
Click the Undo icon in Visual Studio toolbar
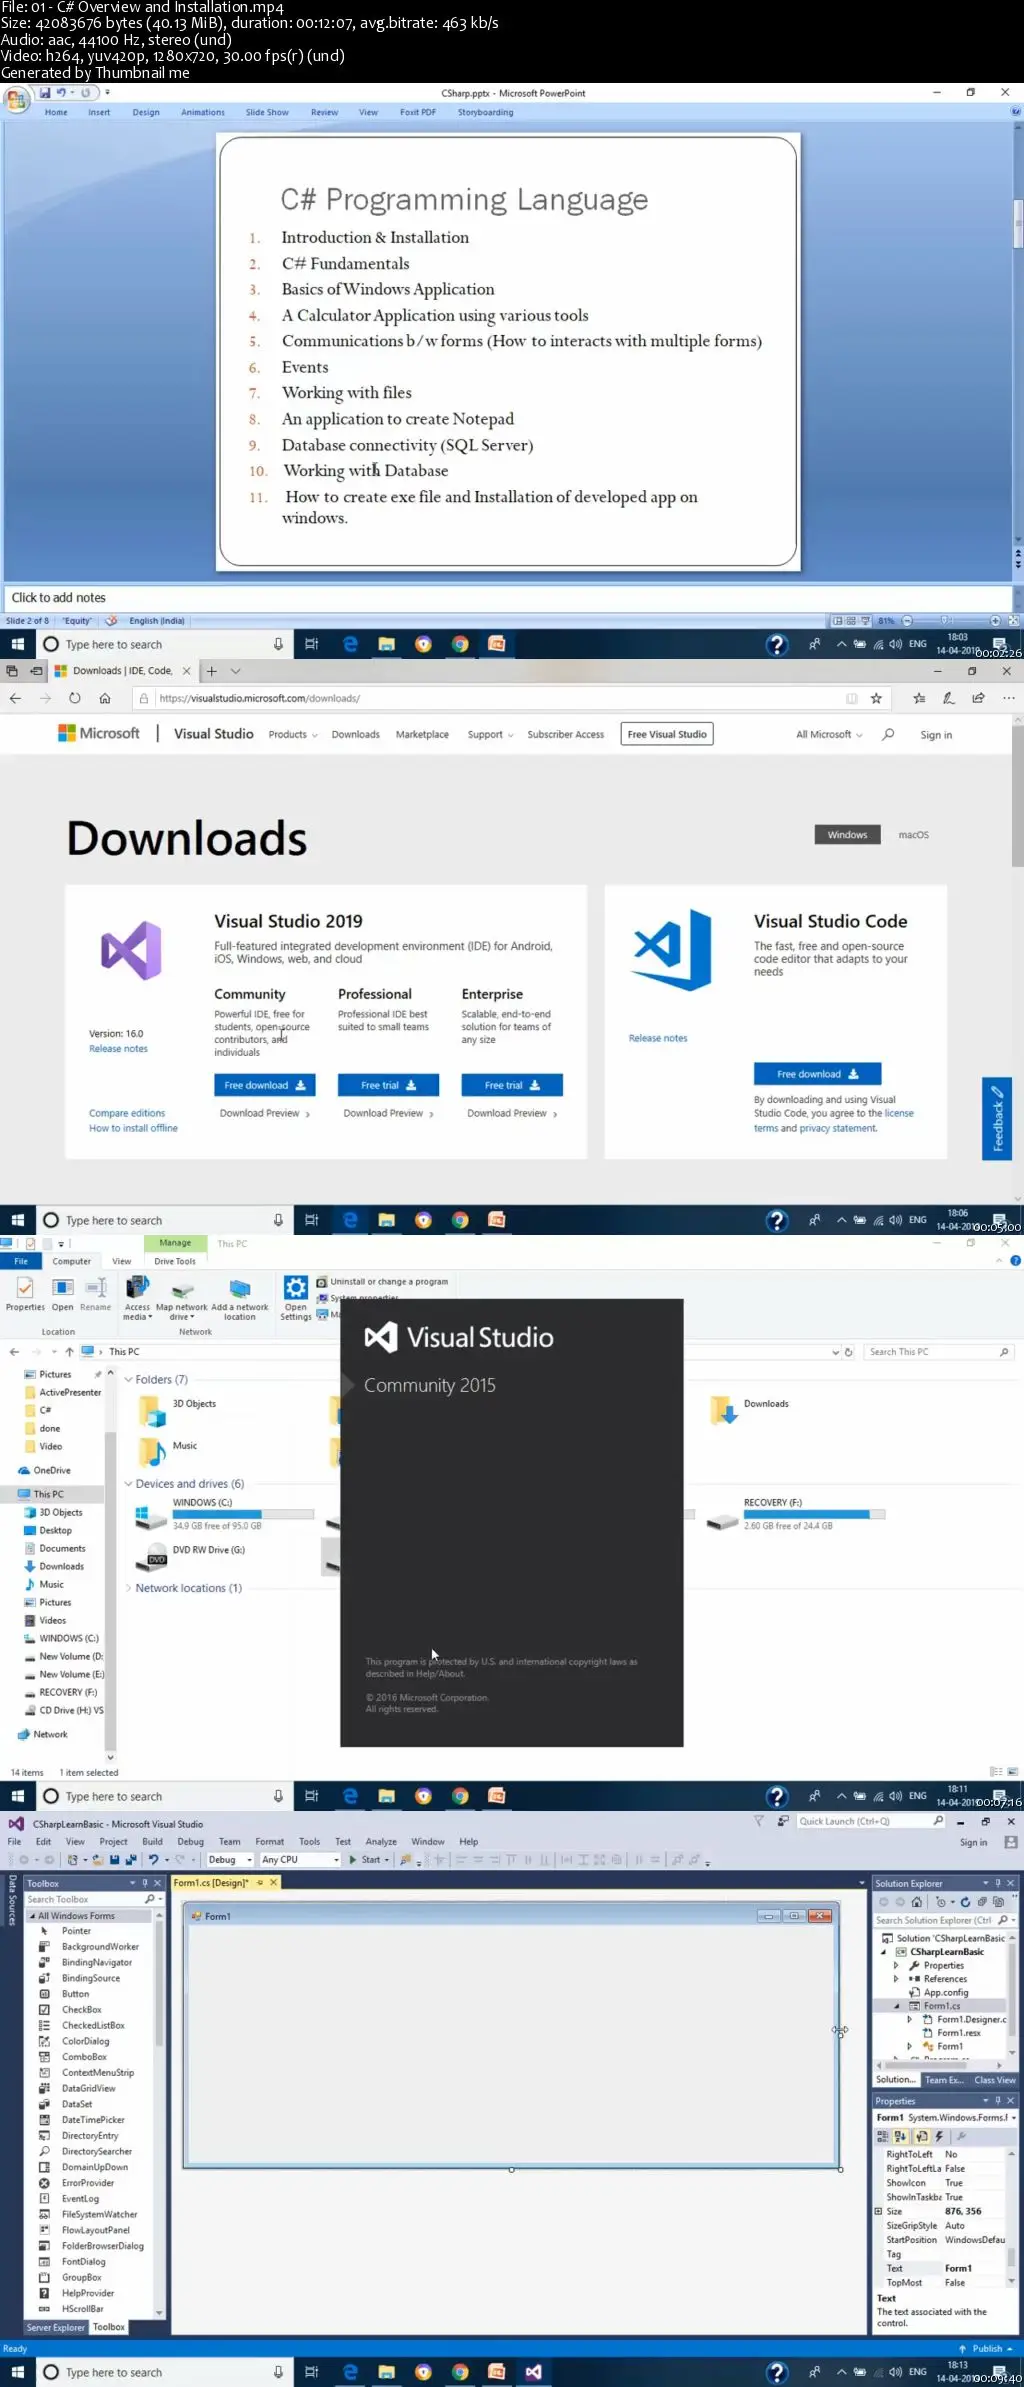(x=153, y=1860)
